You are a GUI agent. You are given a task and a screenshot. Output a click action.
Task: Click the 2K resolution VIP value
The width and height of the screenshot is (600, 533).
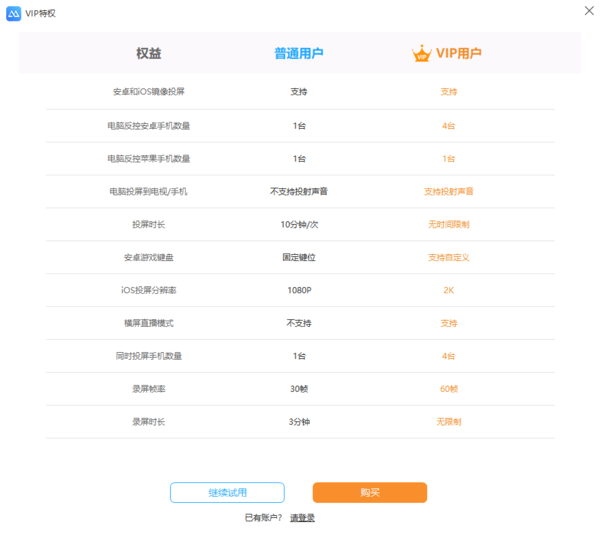point(448,290)
